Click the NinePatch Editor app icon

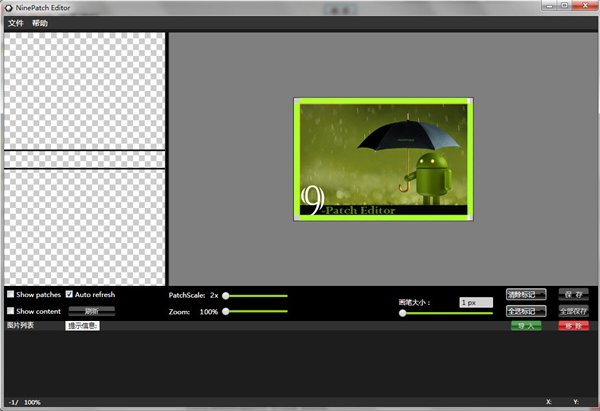pyautogui.click(x=8, y=8)
